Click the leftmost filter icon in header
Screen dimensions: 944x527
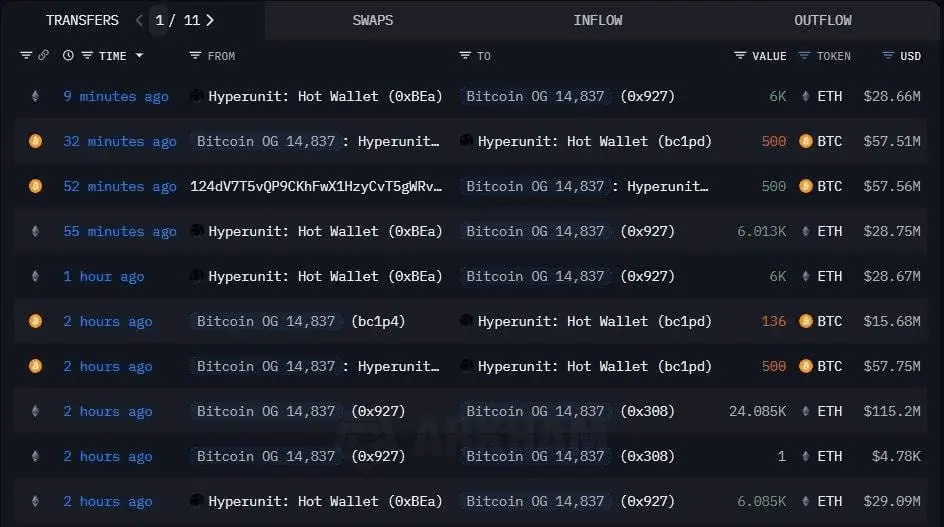click(25, 55)
